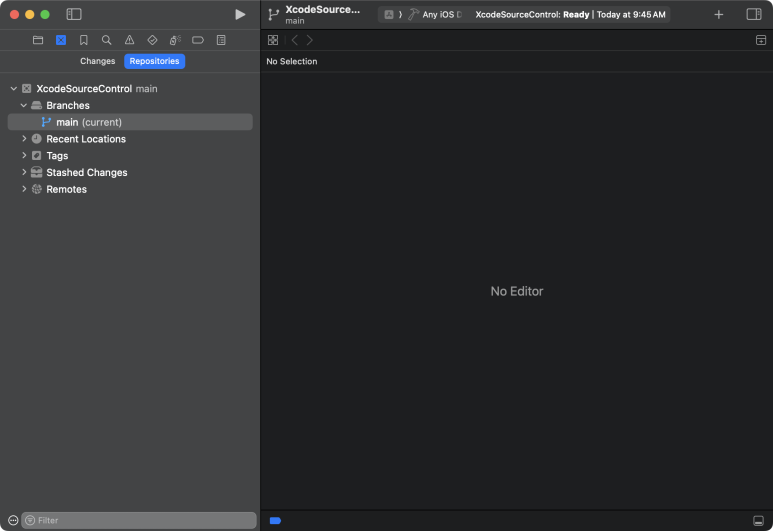Open the Bookmark navigator
Viewport: 773px width, 531px height.
coord(84,40)
